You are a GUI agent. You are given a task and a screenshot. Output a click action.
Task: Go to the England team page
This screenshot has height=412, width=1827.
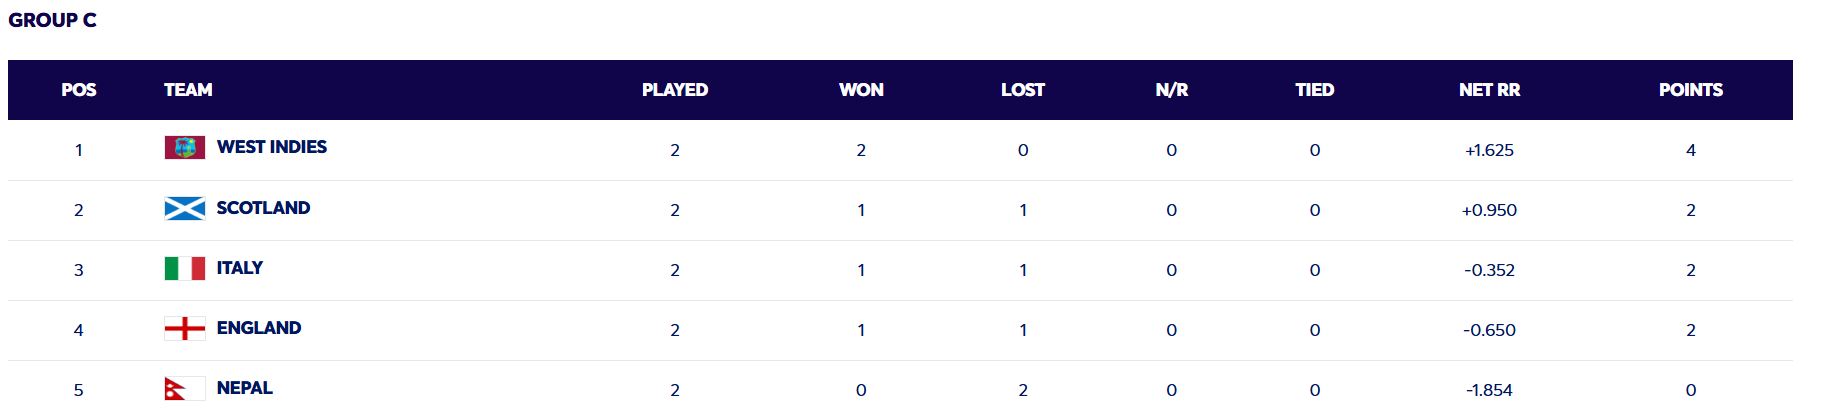pyautogui.click(x=259, y=328)
